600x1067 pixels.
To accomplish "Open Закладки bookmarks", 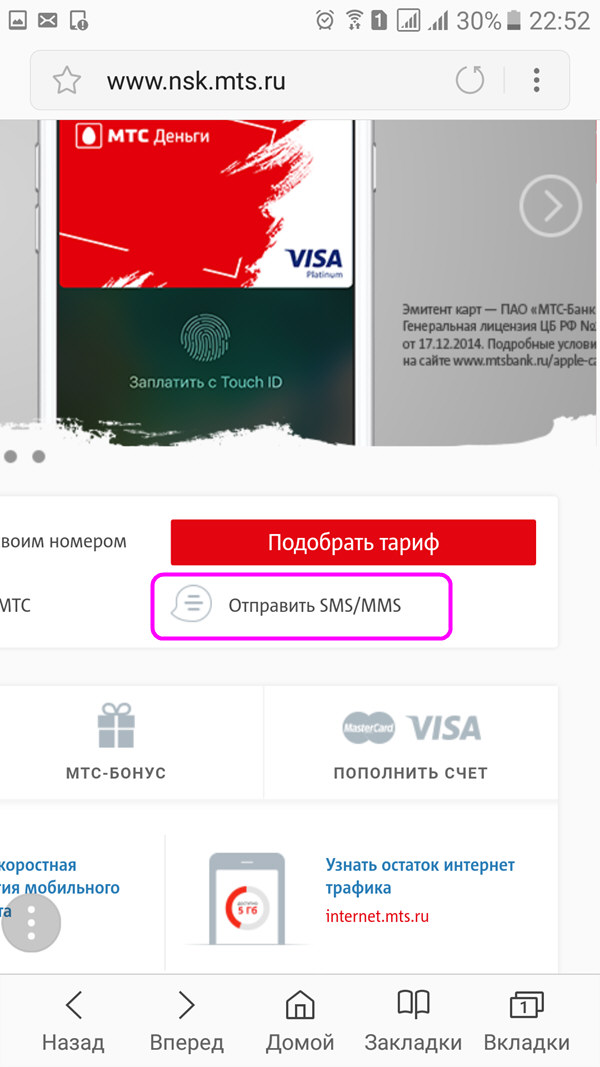I will 413,1021.
